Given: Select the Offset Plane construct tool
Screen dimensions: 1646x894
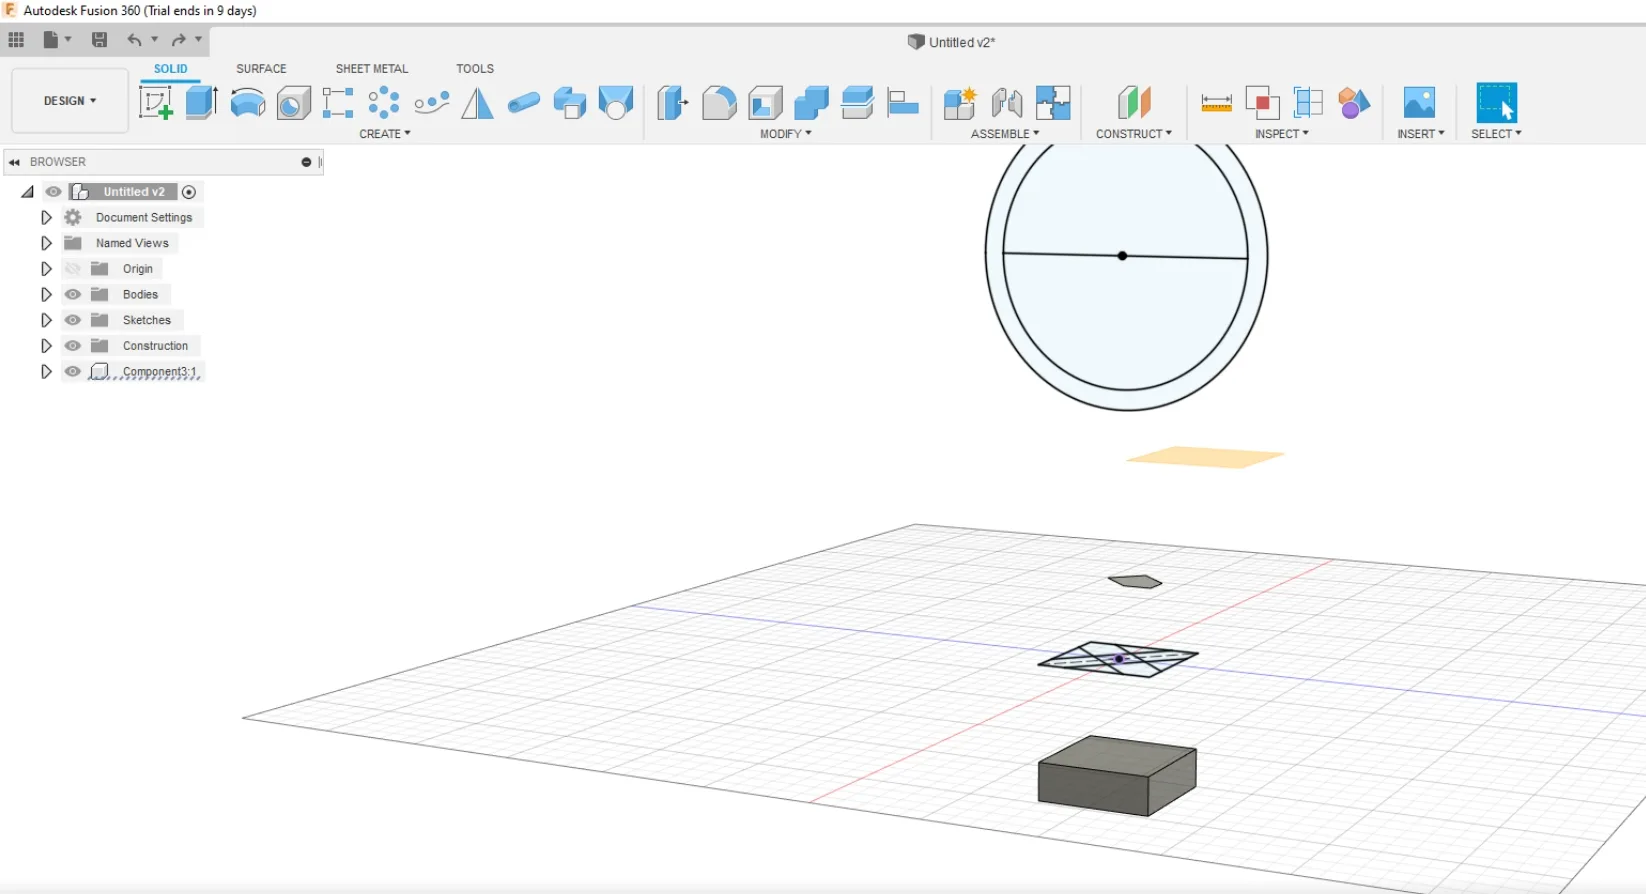Looking at the screenshot, I should 1134,102.
